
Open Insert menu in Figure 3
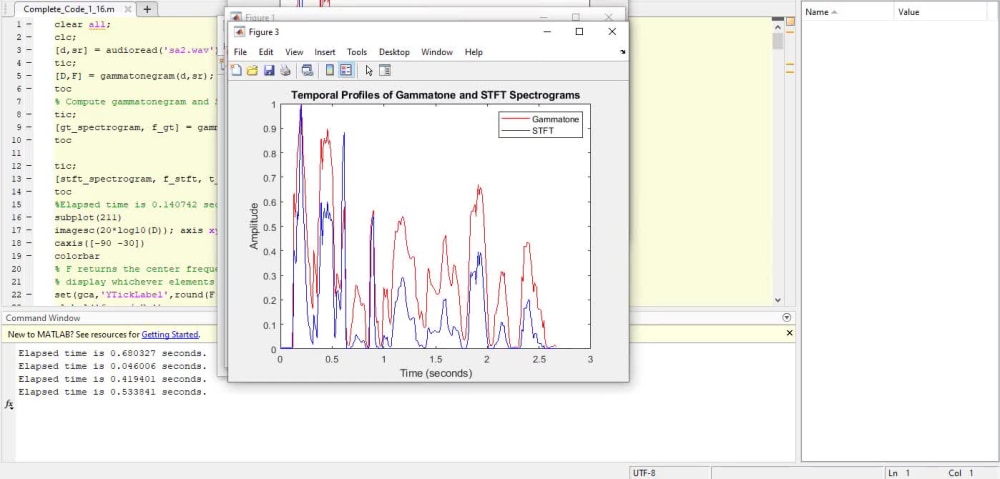pyautogui.click(x=325, y=52)
